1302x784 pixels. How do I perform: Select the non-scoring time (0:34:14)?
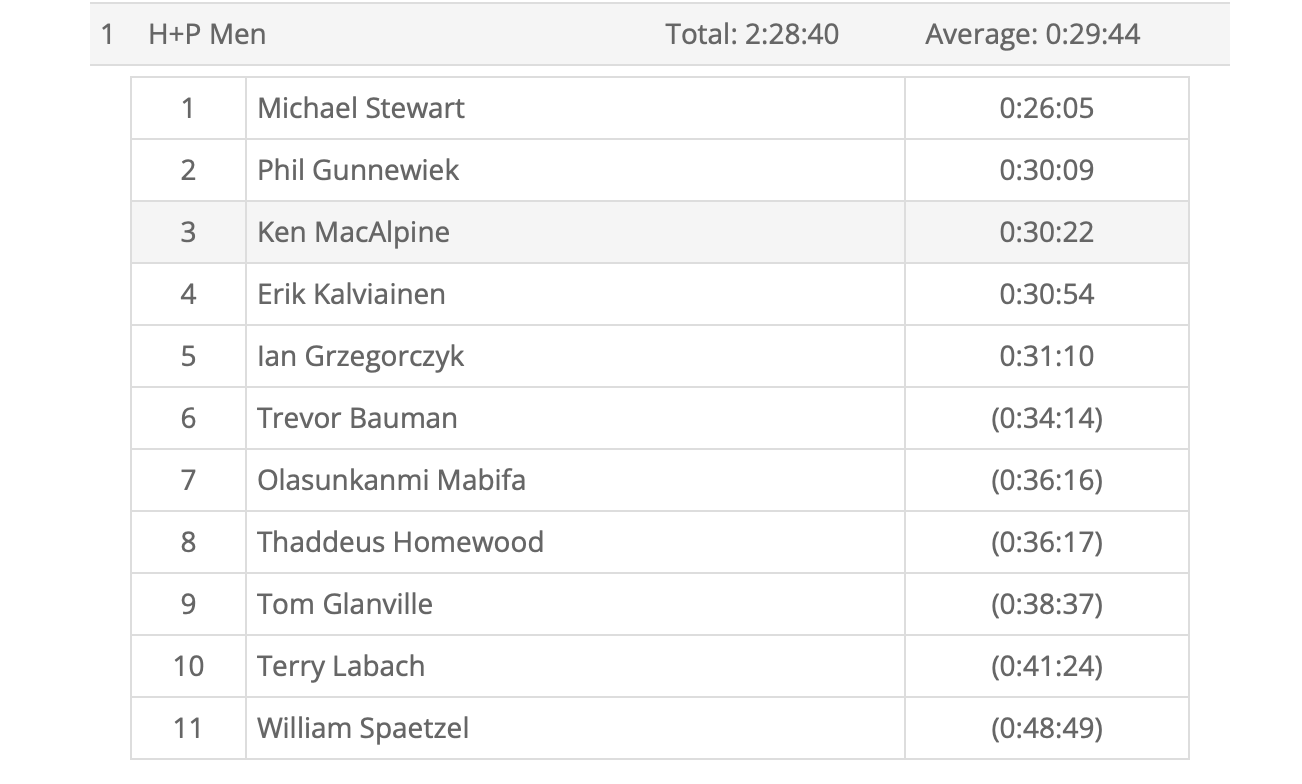[1046, 418]
